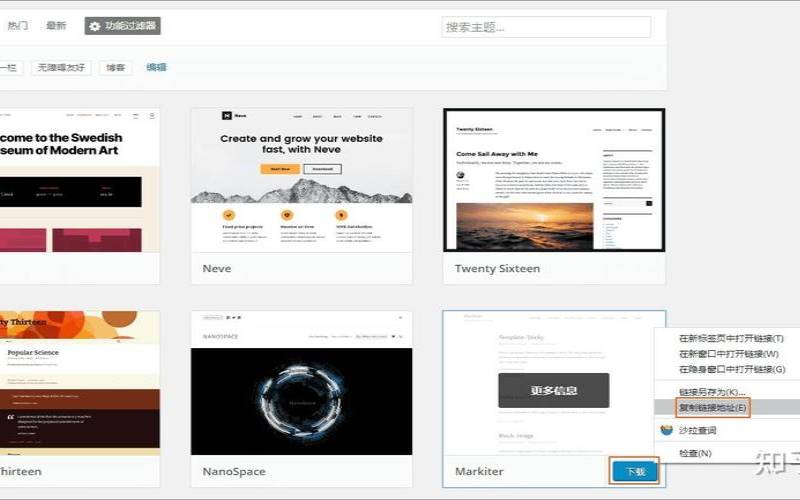Click the 编辑 filters link

(157, 67)
